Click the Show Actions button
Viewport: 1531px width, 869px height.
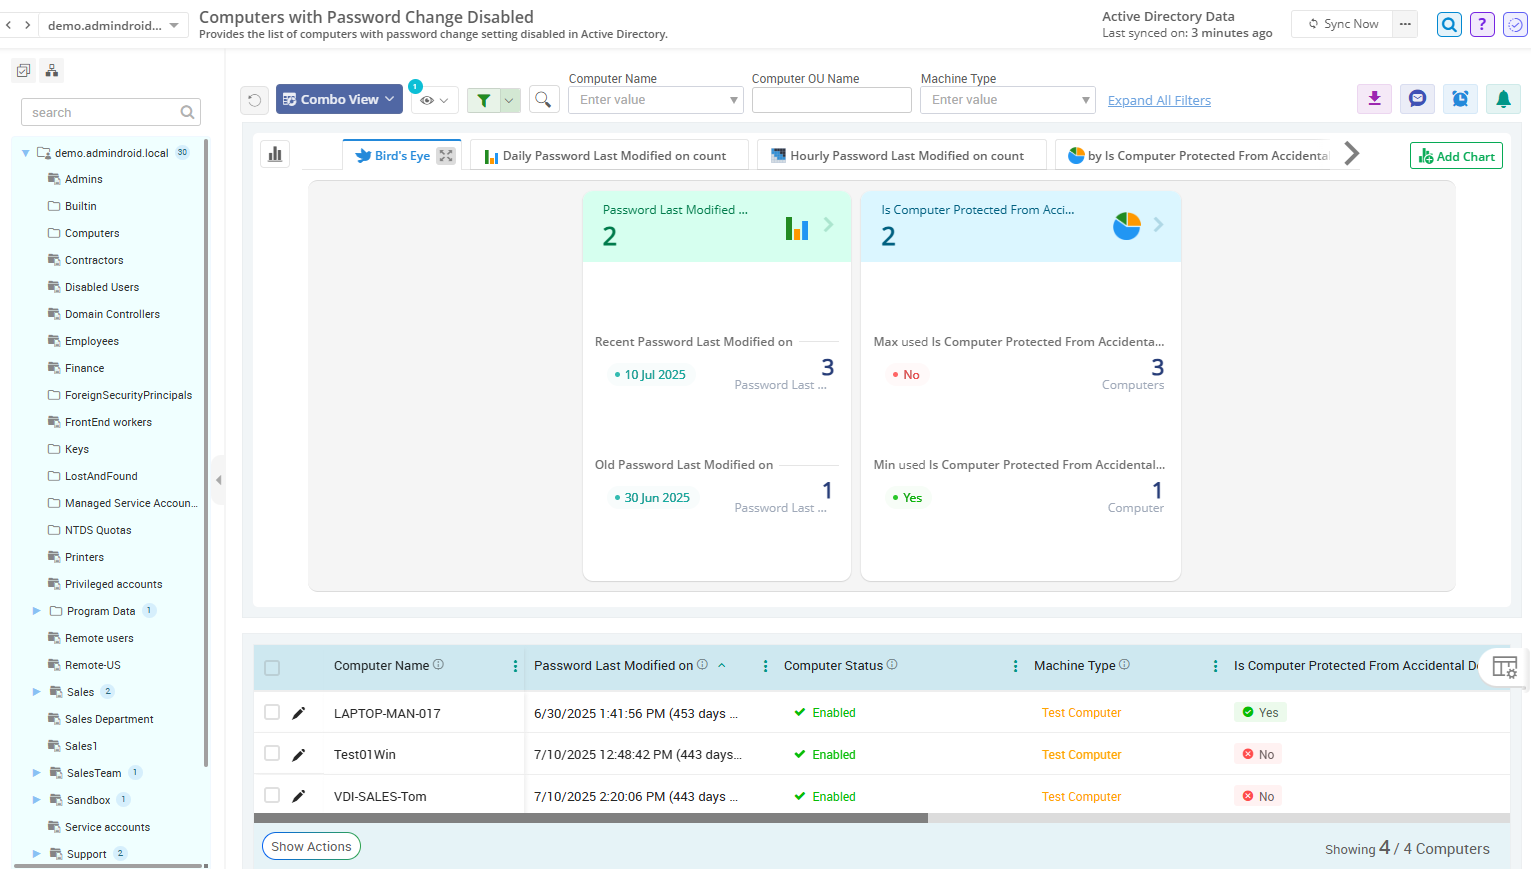coord(311,846)
